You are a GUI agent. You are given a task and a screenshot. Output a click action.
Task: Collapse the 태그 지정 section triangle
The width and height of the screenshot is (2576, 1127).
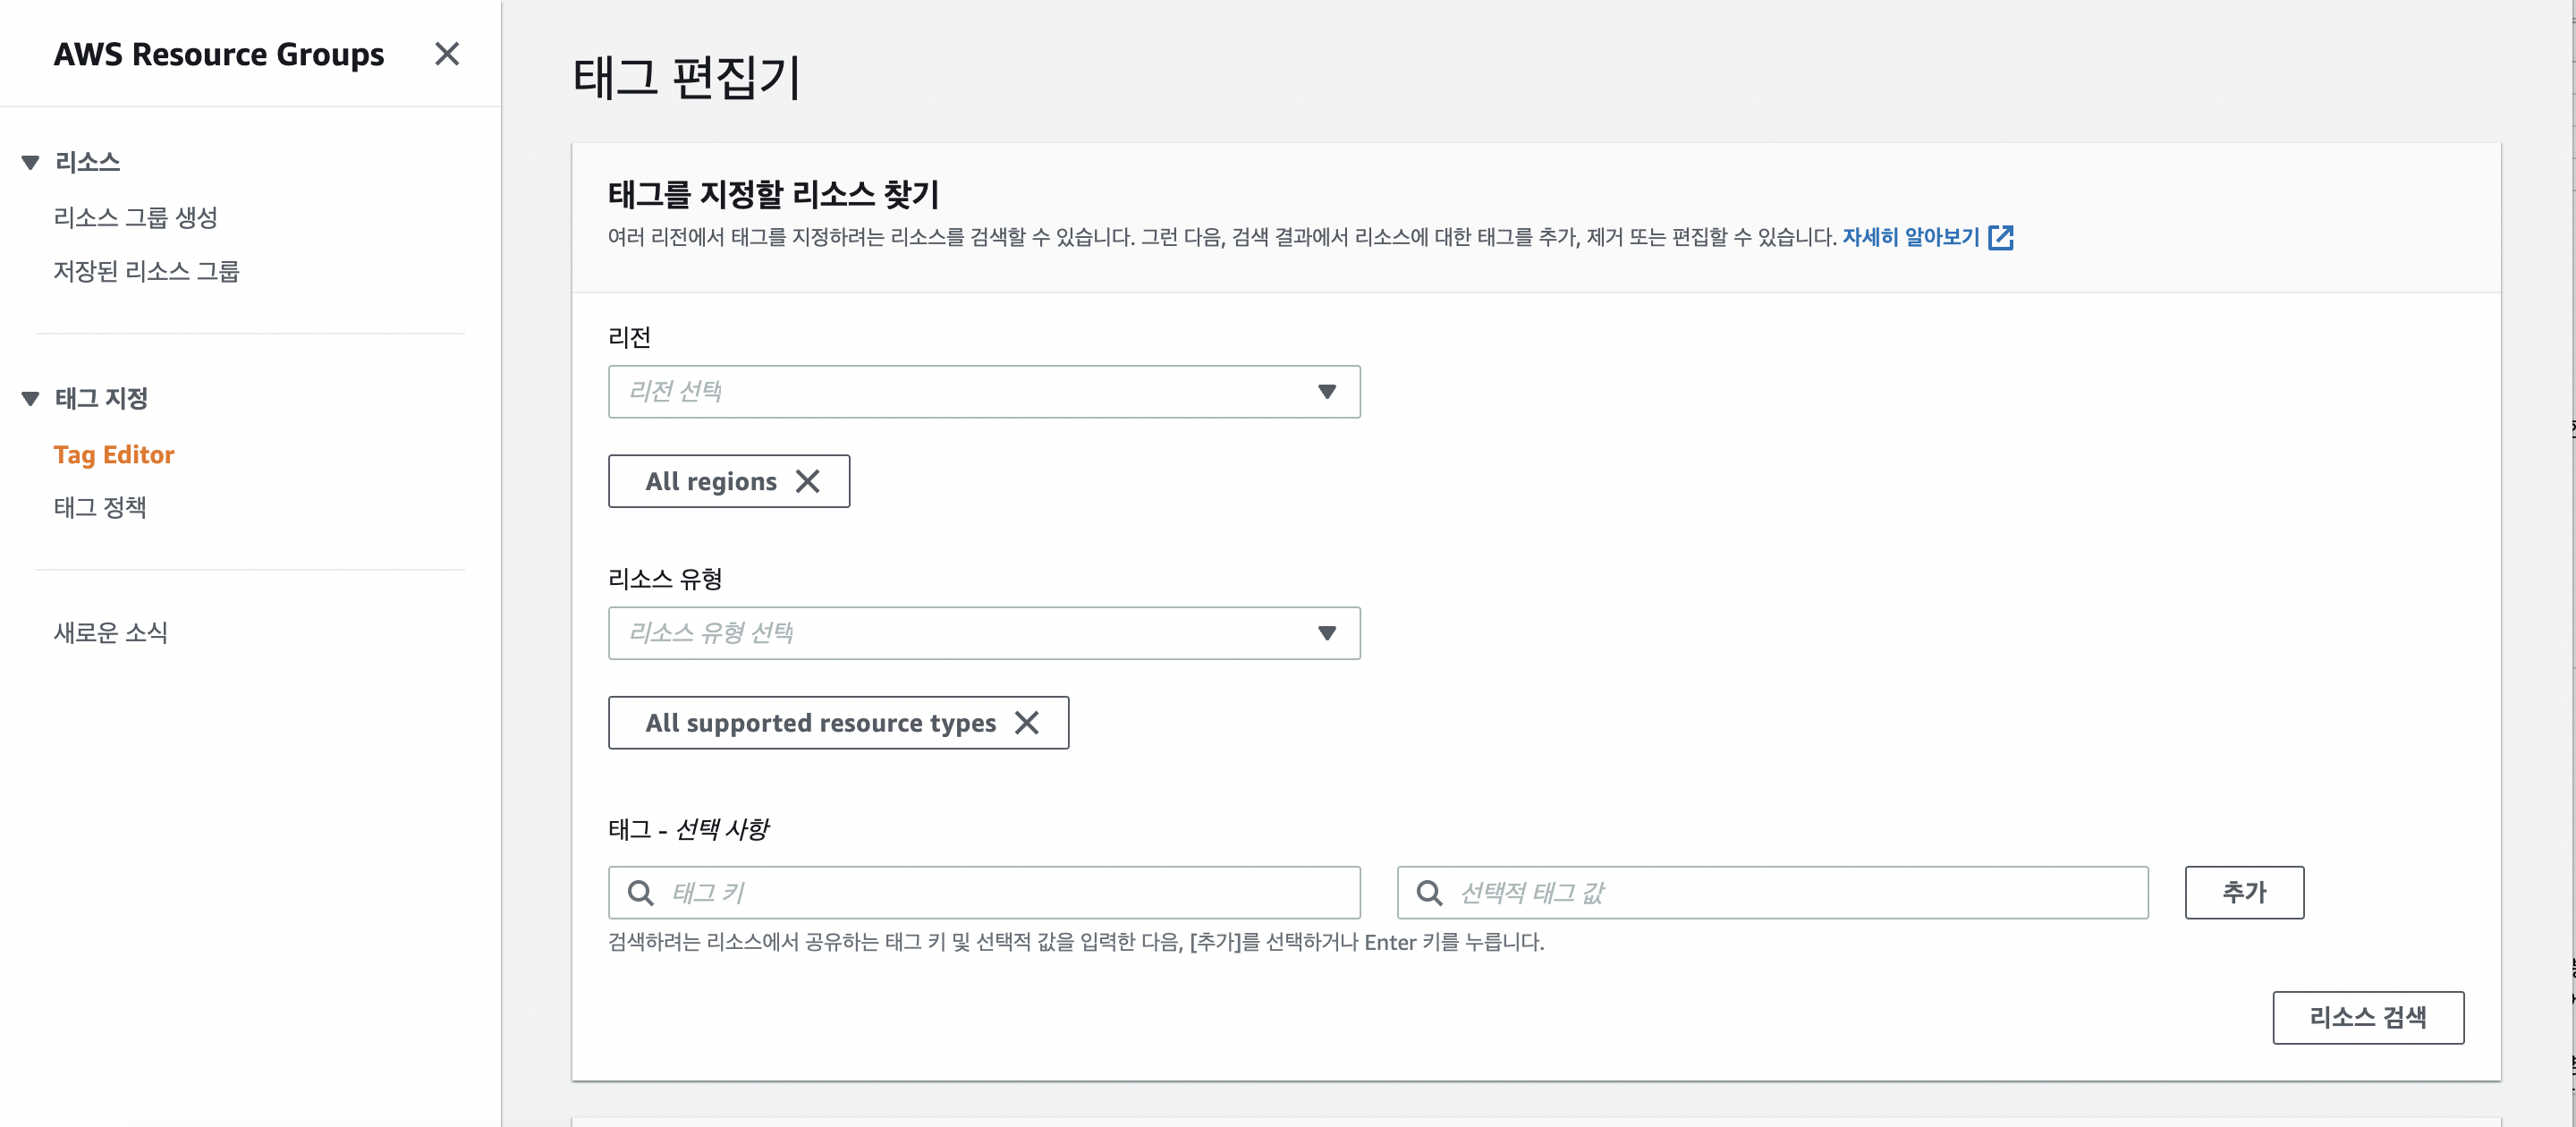[x=30, y=399]
